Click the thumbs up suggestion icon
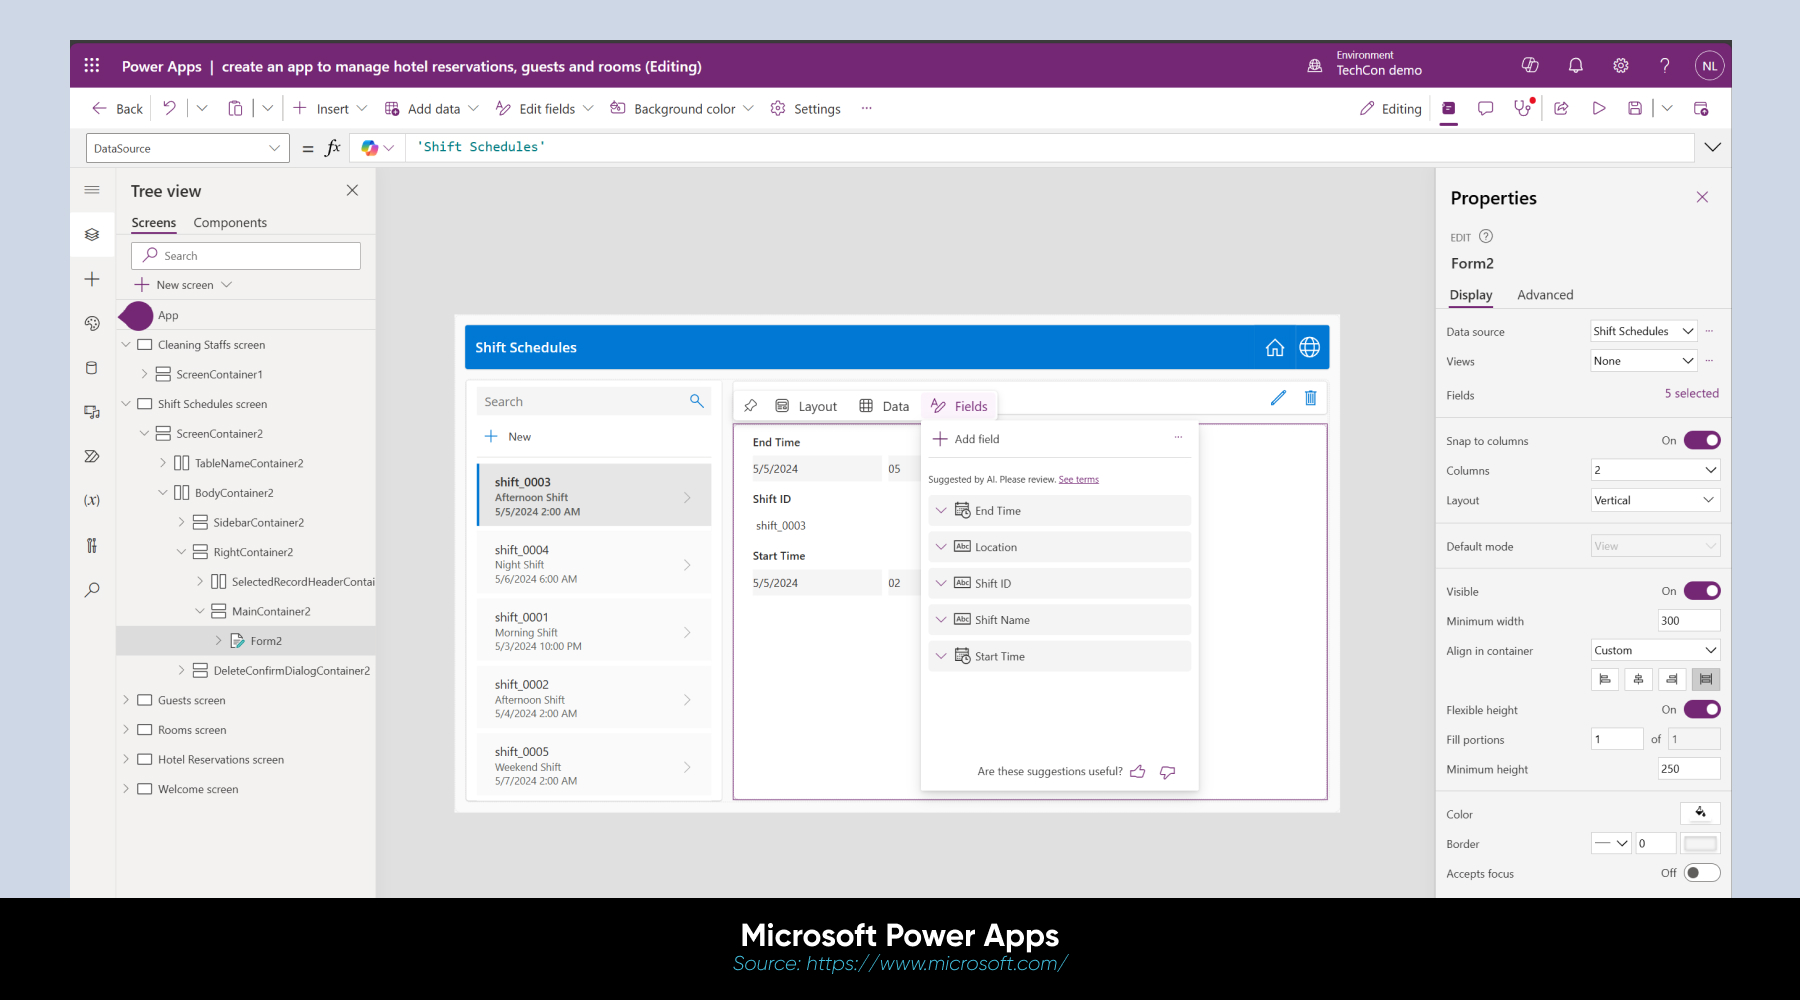Image resolution: width=1800 pixels, height=1000 pixels. point(1138,771)
